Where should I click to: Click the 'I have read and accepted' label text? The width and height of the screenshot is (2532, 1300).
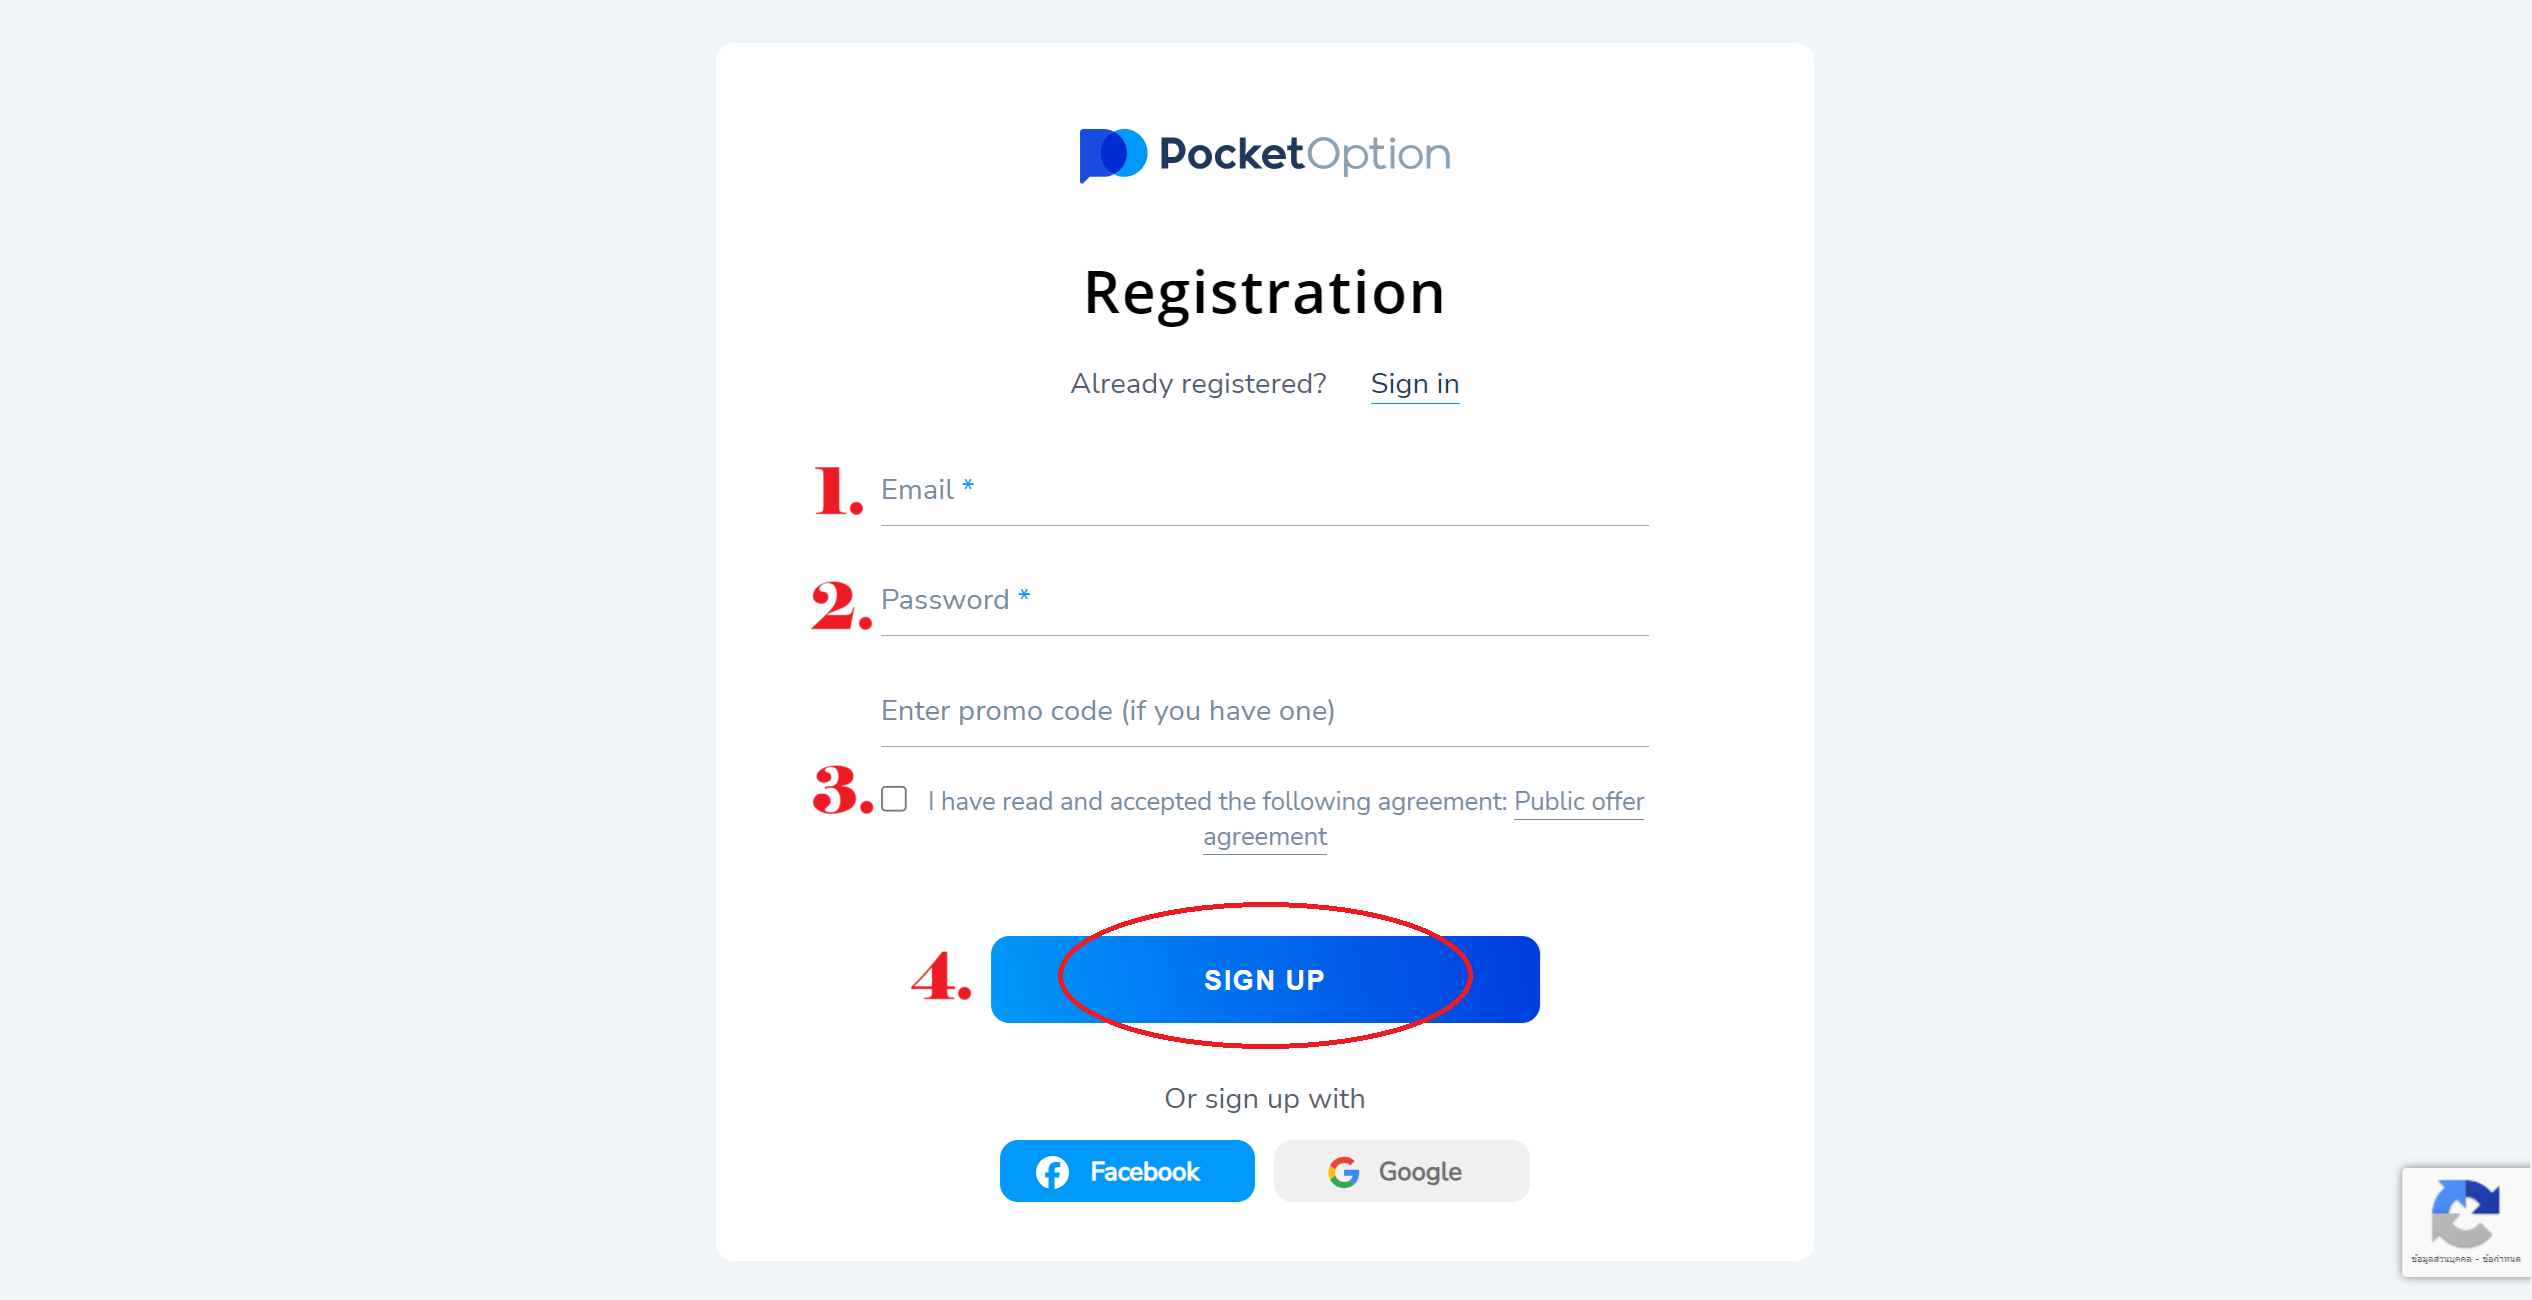point(1217,801)
